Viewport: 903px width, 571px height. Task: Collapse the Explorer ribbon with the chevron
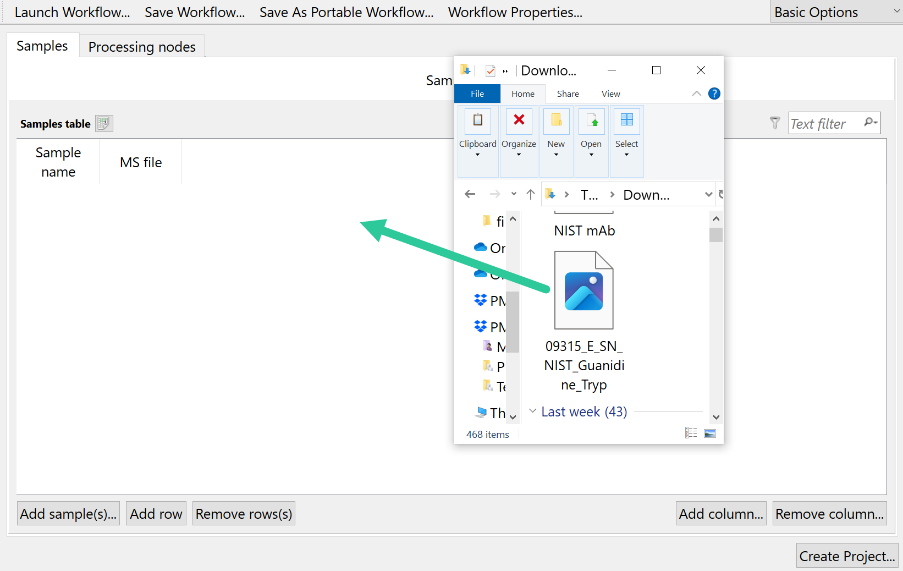click(x=696, y=93)
